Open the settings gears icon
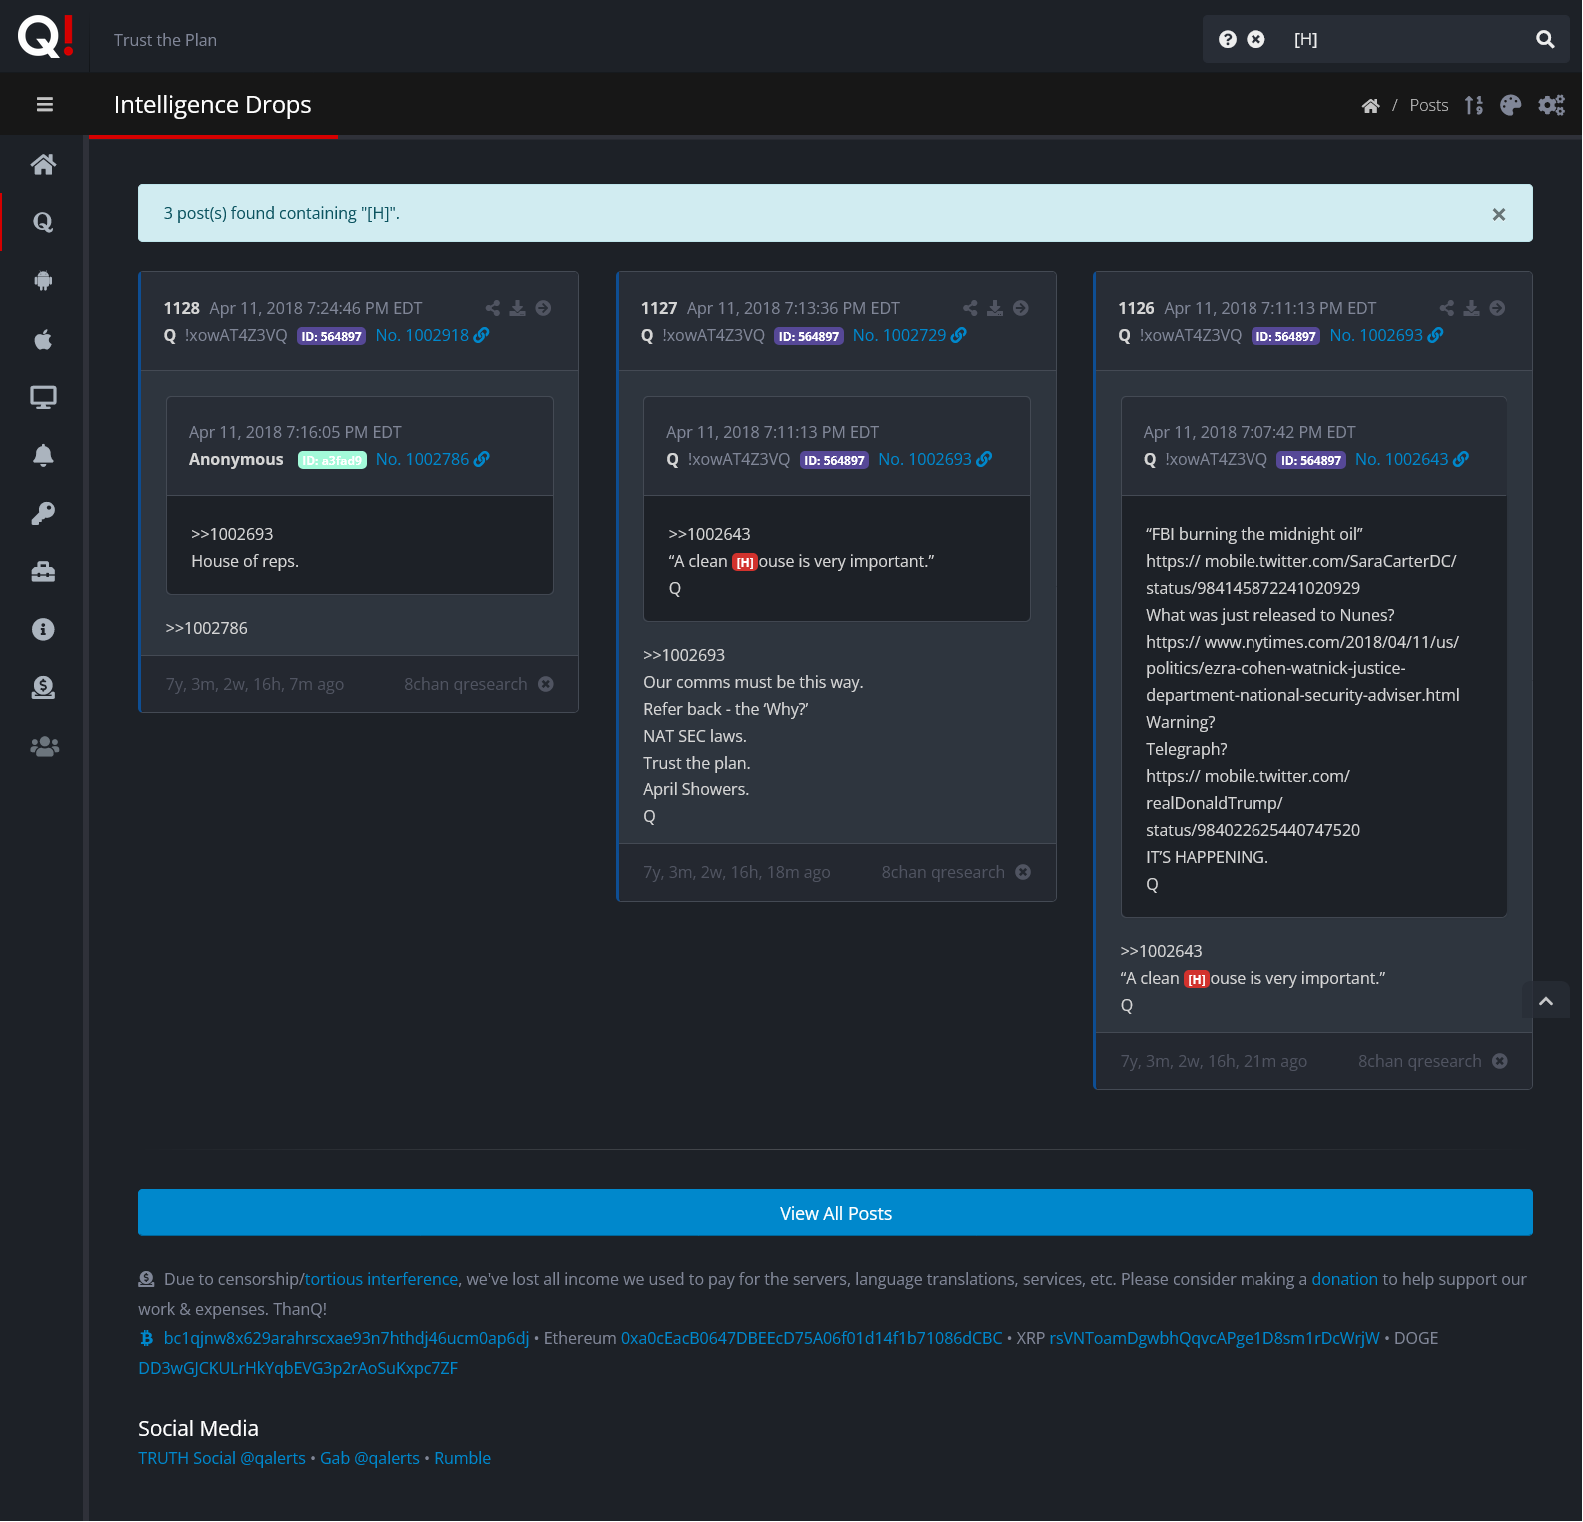The width and height of the screenshot is (1583, 1522). [x=1551, y=105]
